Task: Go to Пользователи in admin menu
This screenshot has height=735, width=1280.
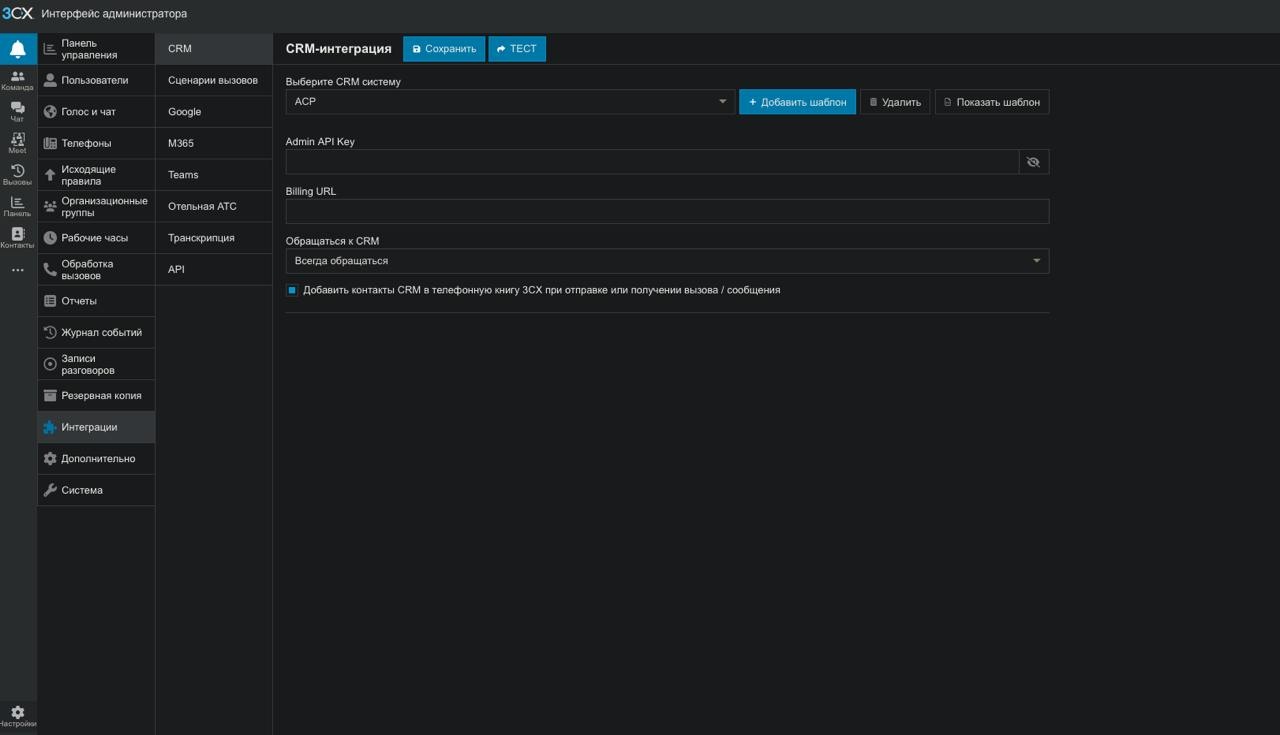Action: pyautogui.click(x=95, y=80)
